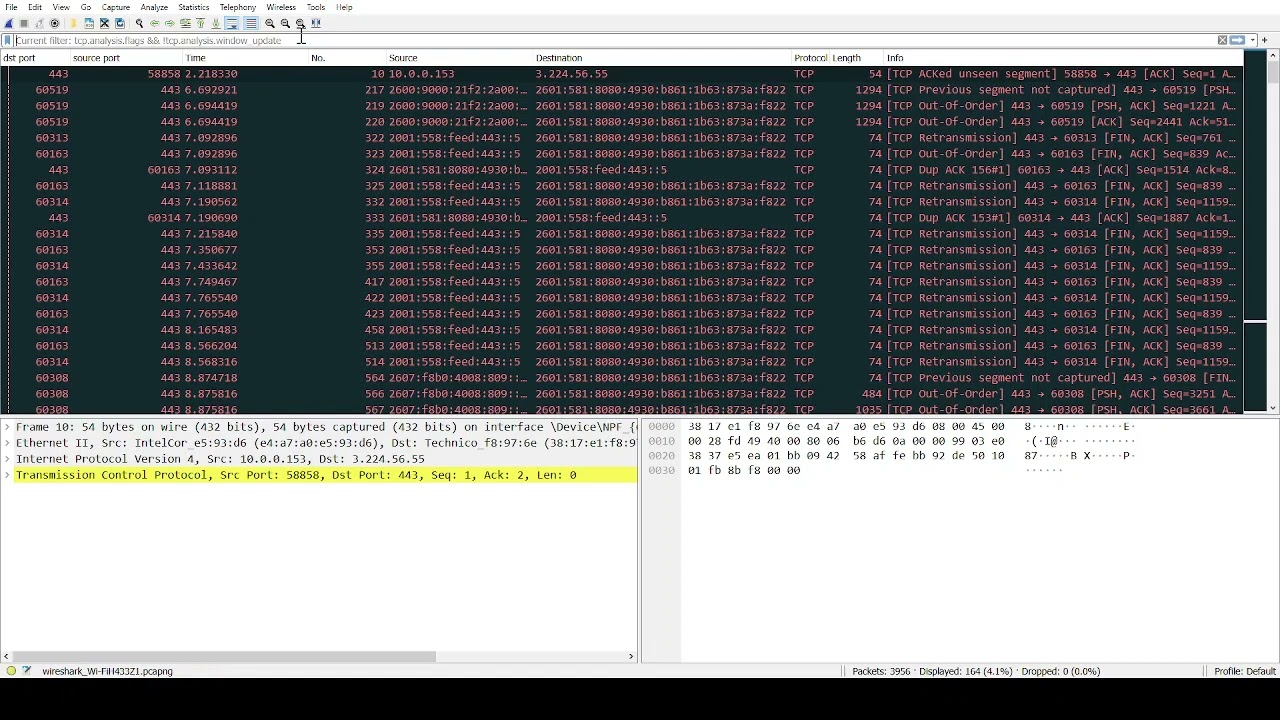This screenshot has width=1280, height=720.
Task: Sort by Protocol column header
Action: coord(811,58)
